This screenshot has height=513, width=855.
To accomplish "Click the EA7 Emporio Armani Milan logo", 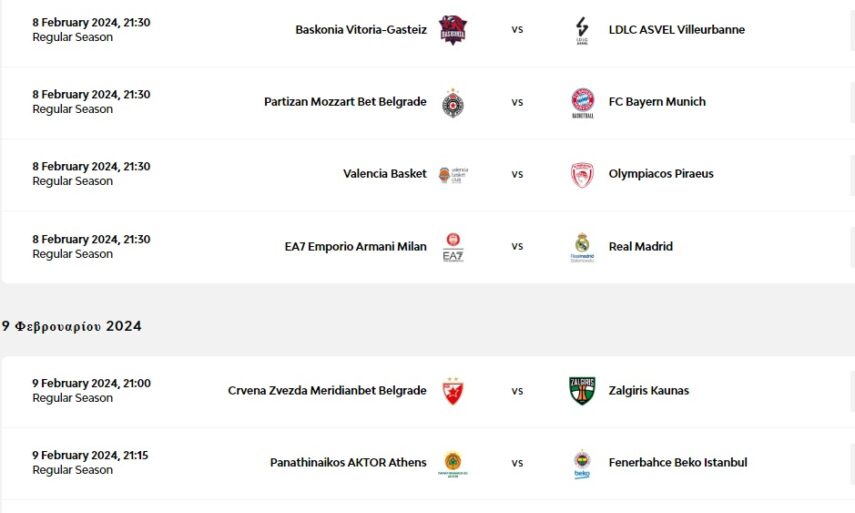I will [x=453, y=247].
